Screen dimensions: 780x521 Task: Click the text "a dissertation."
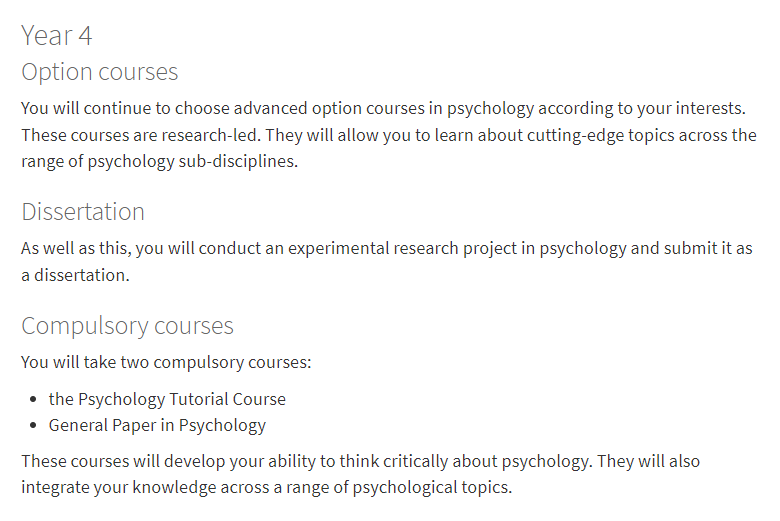(x=75, y=275)
